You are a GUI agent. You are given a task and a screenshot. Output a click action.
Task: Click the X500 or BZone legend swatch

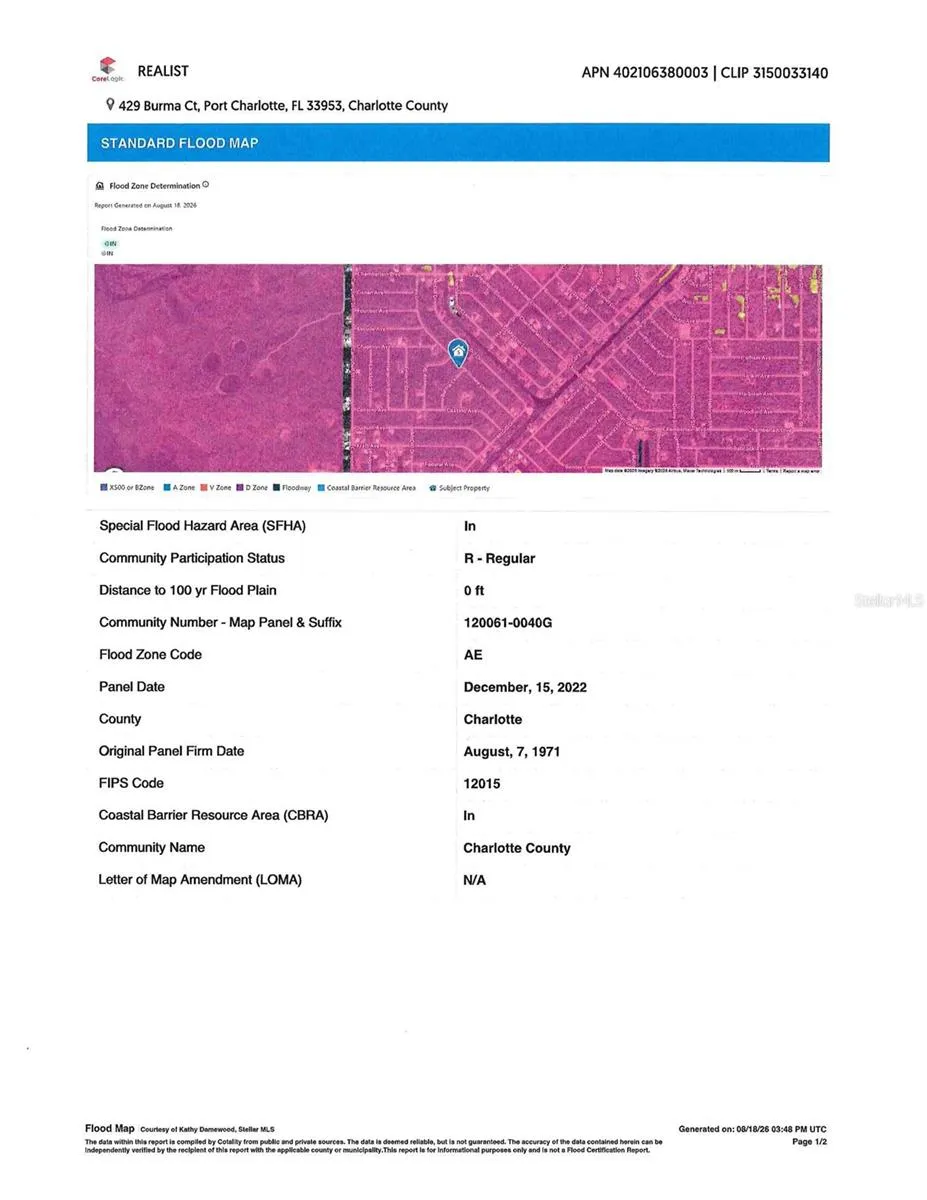104,488
